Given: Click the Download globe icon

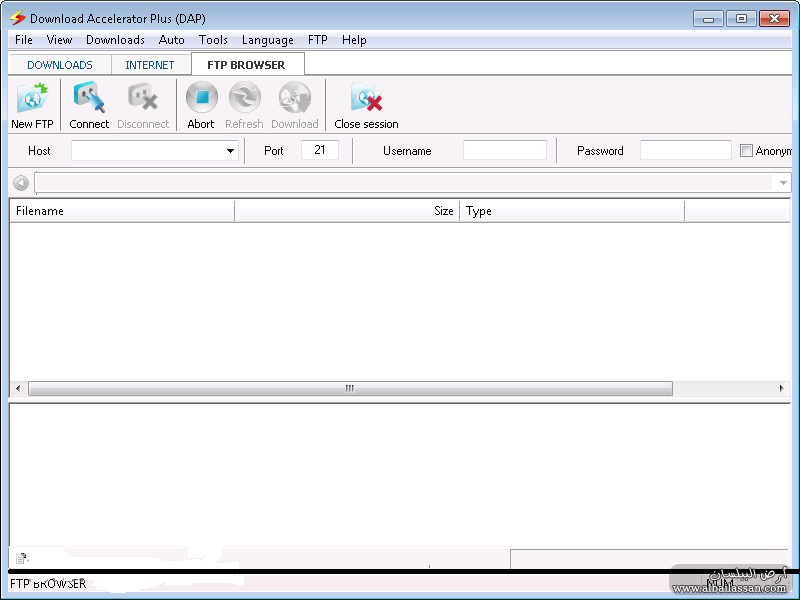Looking at the screenshot, I should tap(295, 97).
